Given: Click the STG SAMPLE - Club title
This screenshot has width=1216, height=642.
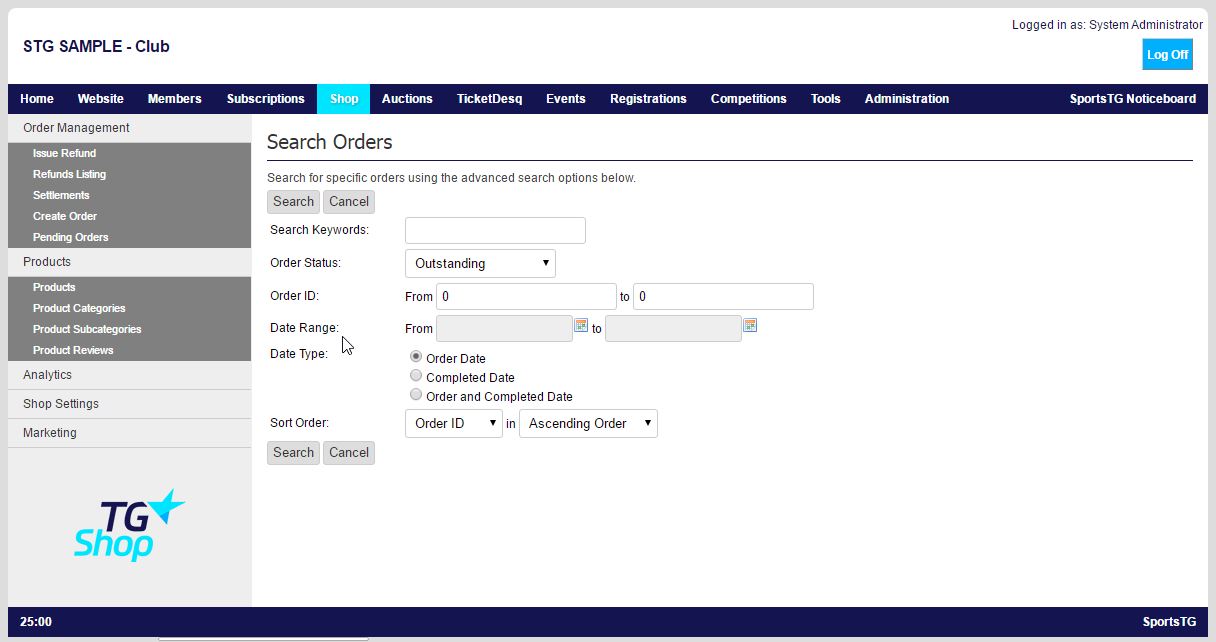Looking at the screenshot, I should pos(96,46).
